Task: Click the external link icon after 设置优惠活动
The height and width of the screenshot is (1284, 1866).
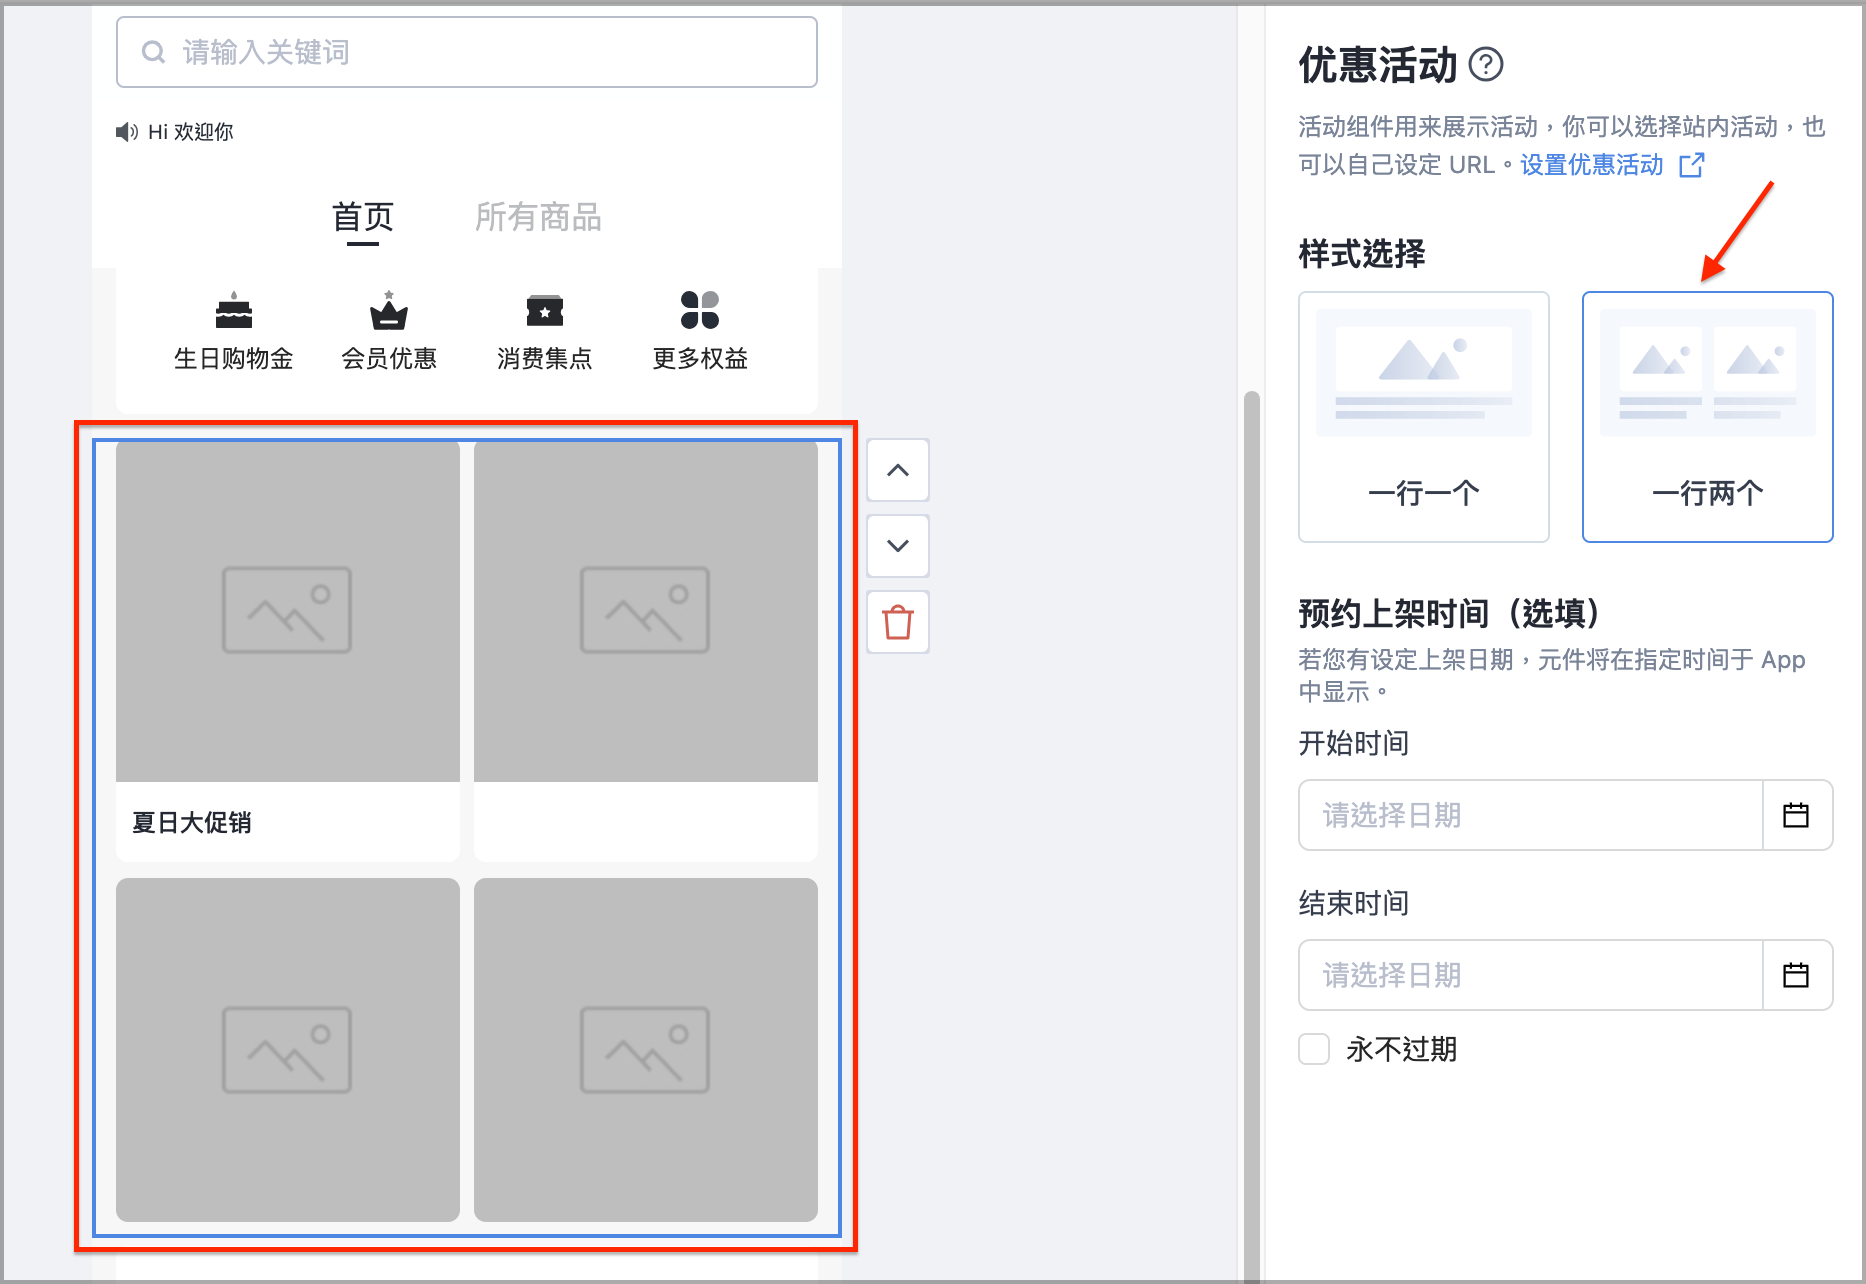Action: pos(1692,165)
